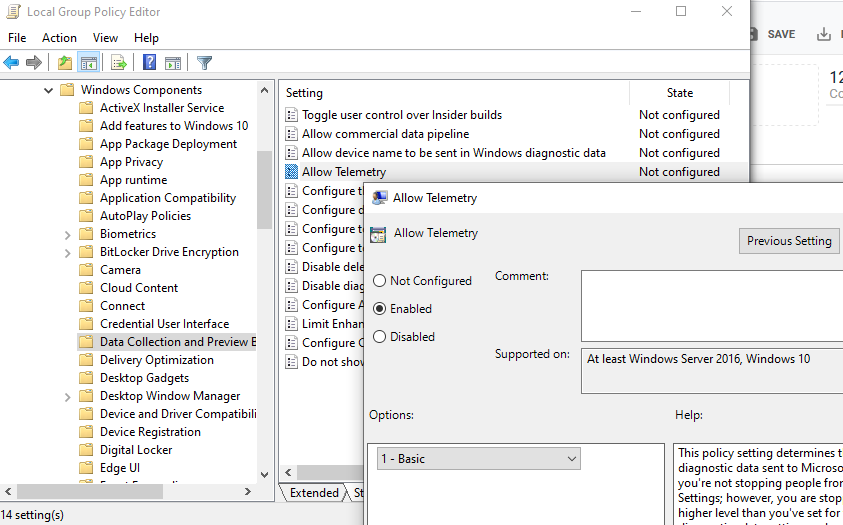Open the Action menu
The image size is (843, 525).
[x=59, y=38]
